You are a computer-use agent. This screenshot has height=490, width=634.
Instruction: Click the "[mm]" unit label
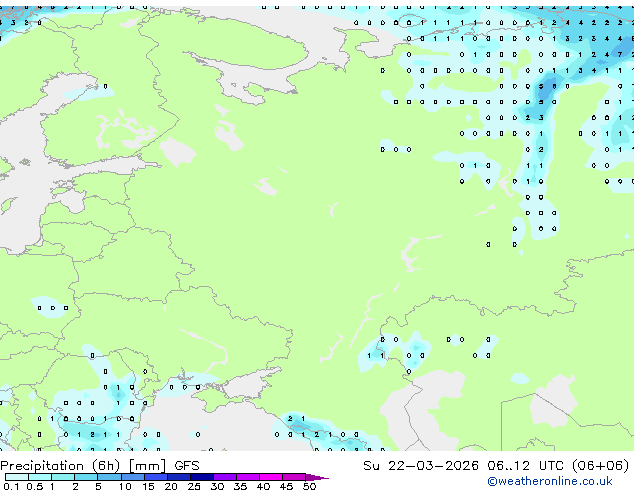point(147,466)
